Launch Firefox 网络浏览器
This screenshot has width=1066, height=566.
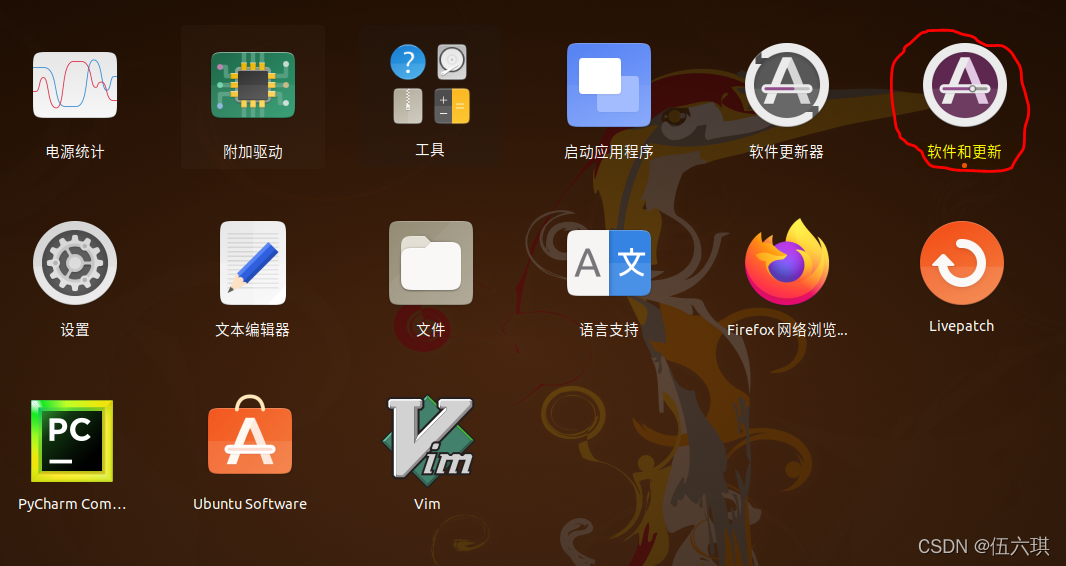787,262
